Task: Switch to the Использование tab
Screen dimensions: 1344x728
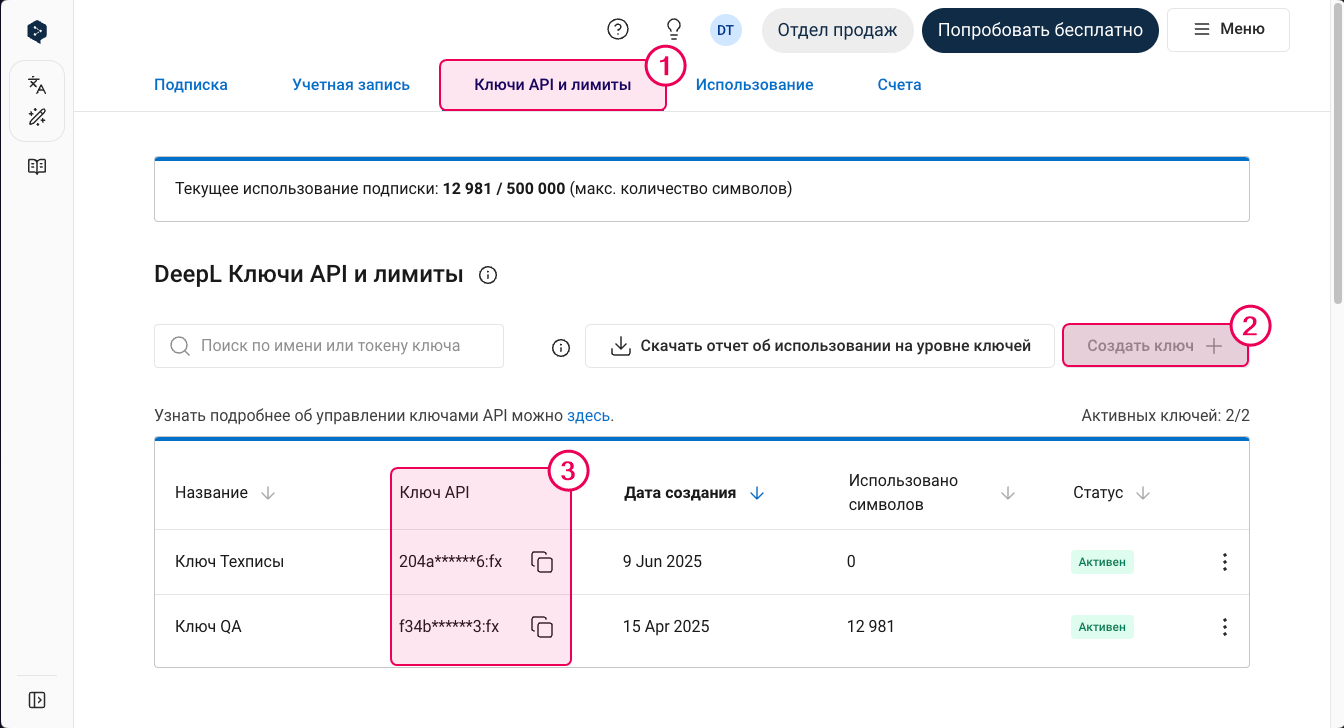Action: 755,85
